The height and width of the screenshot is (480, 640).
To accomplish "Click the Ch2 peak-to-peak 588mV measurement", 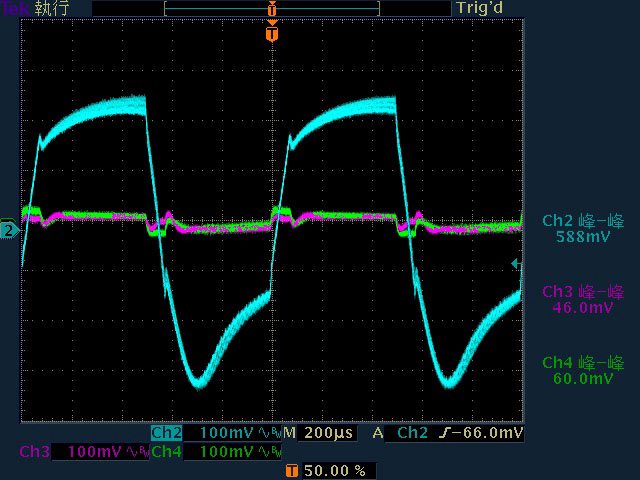I will tap(583, 229).
